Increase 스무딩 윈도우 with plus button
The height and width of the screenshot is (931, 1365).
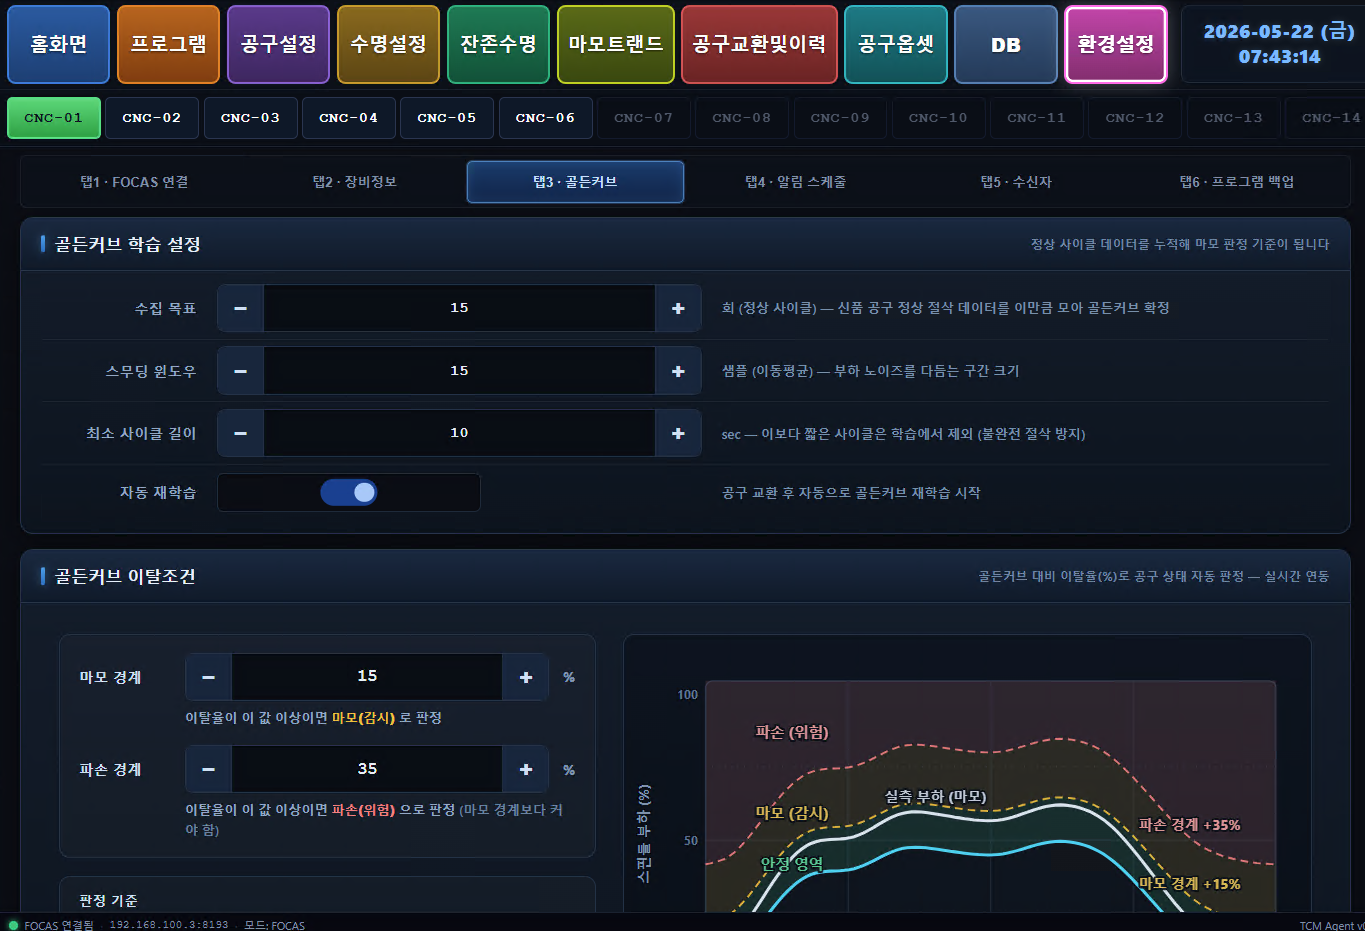coord(678,371)
